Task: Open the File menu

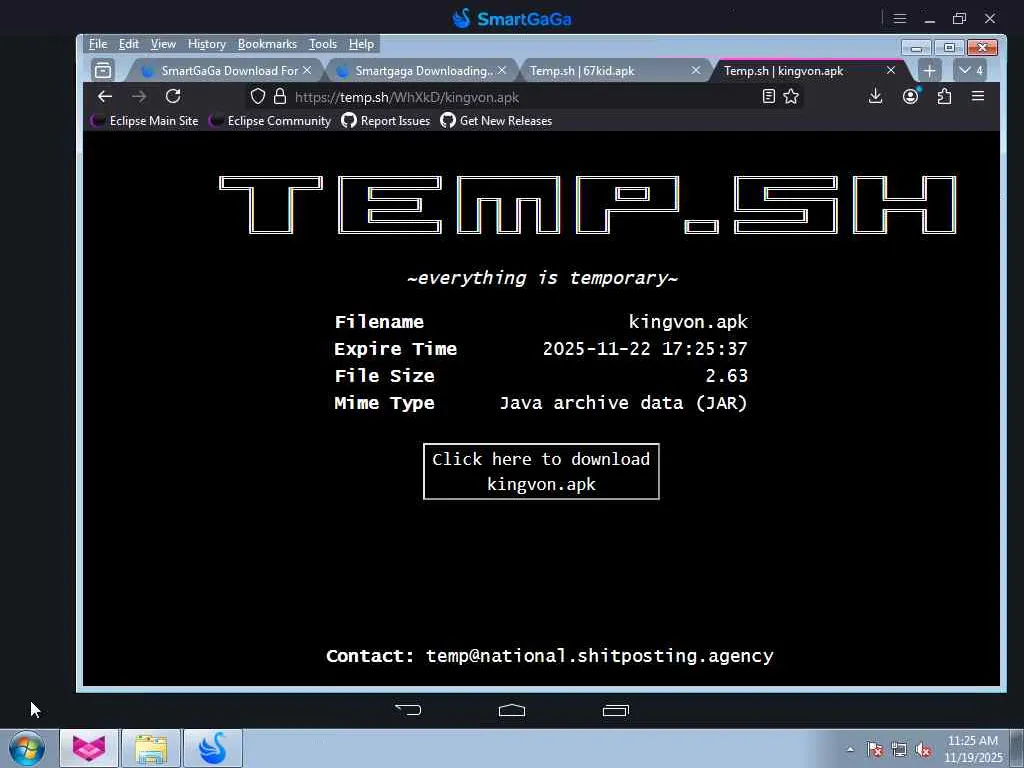Action: click(98, 44)
